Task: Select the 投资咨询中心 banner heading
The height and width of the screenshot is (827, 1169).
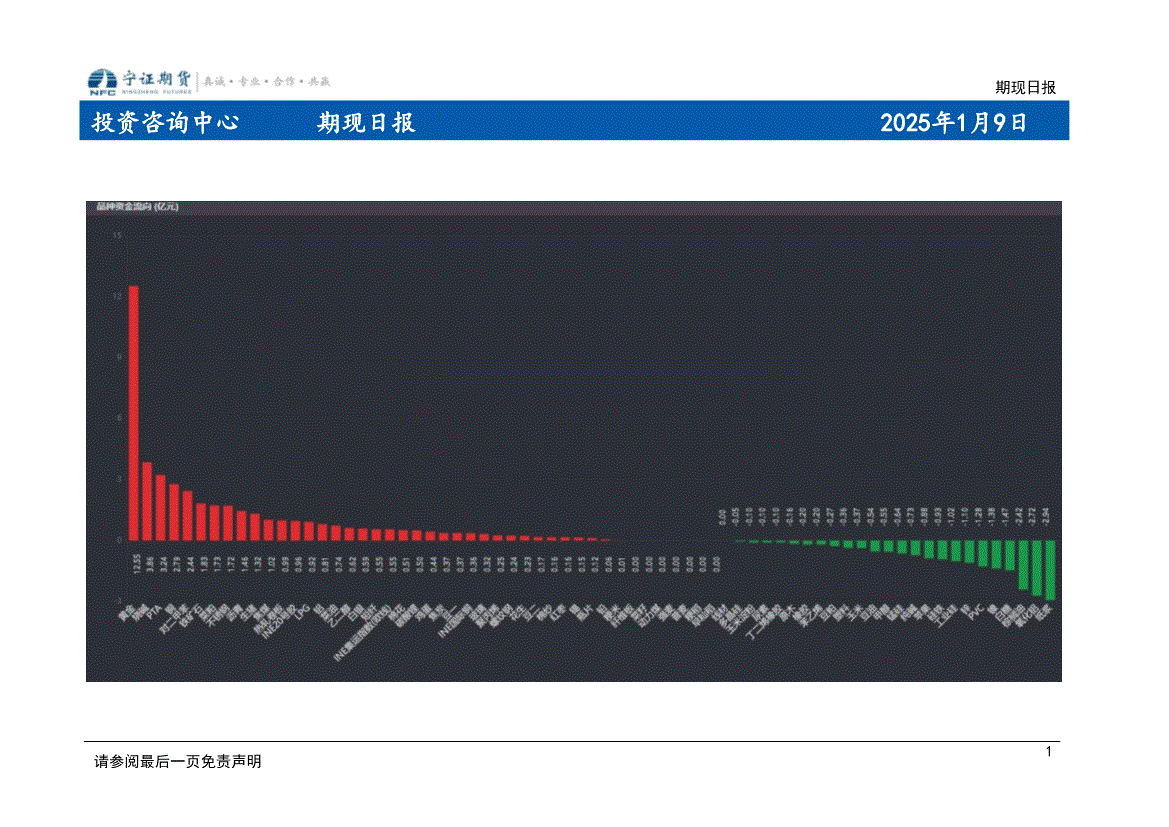Action: [166, 122]
